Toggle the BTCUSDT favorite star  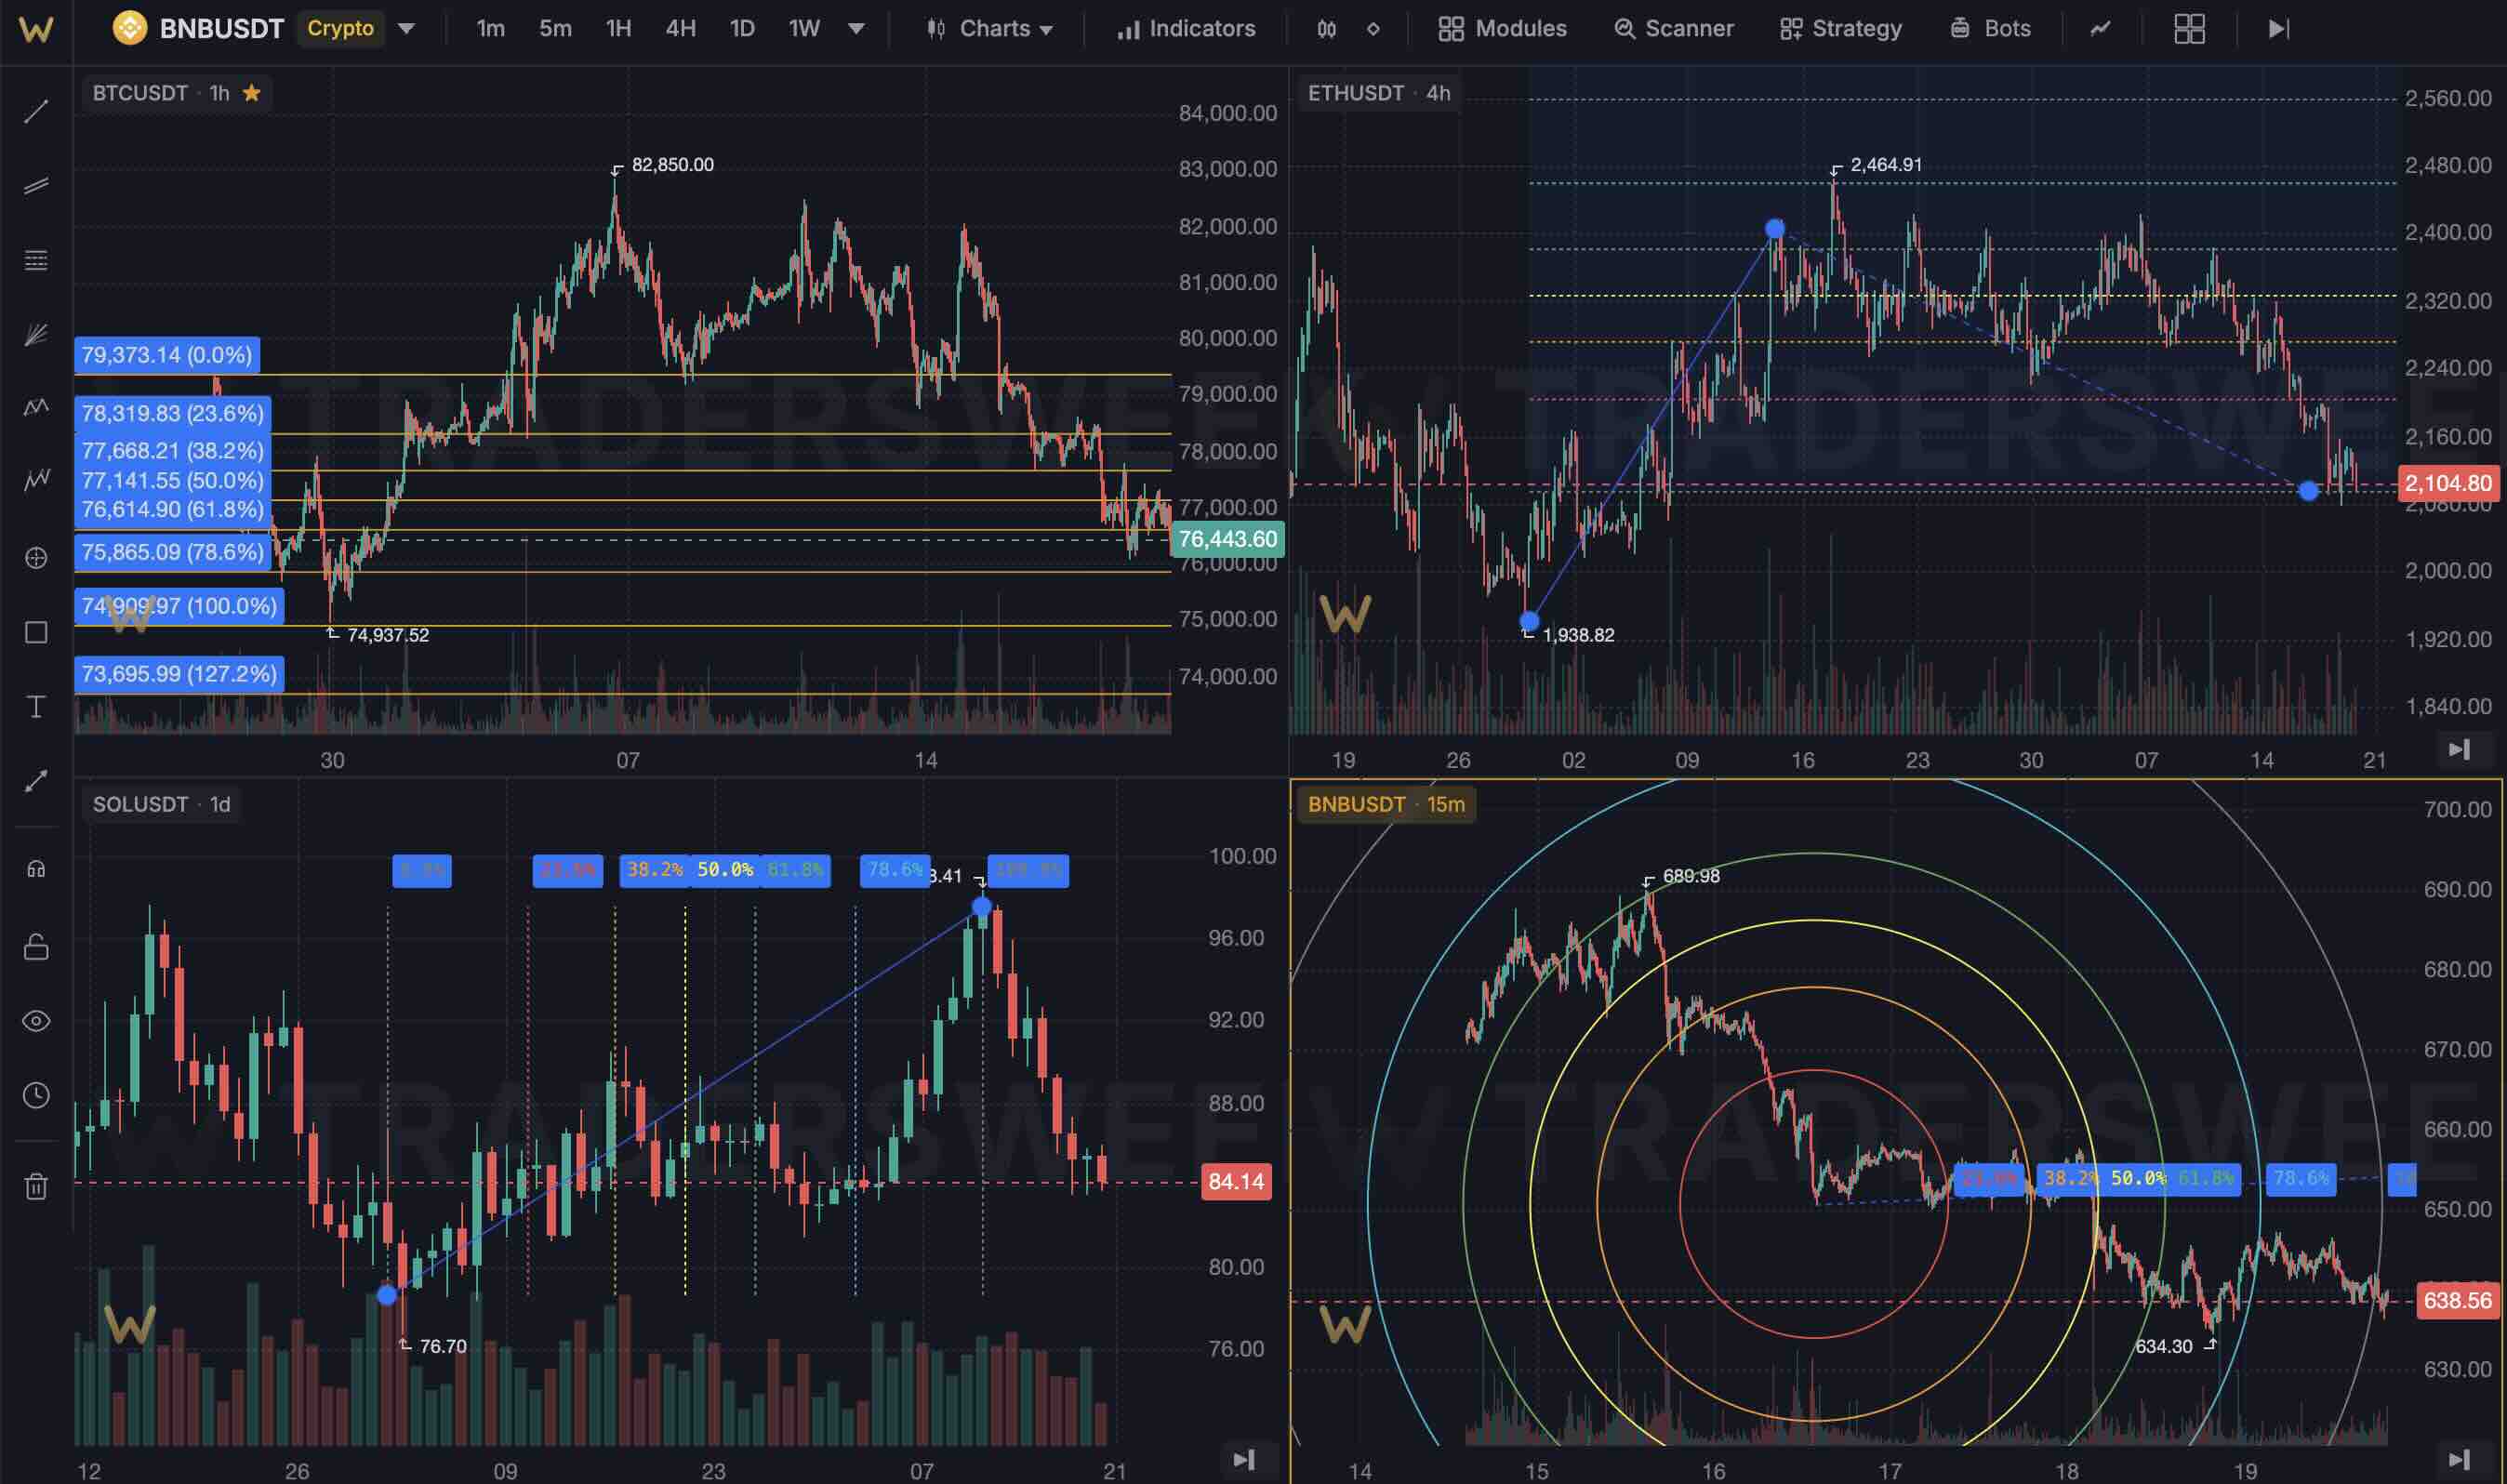(252, 93)
